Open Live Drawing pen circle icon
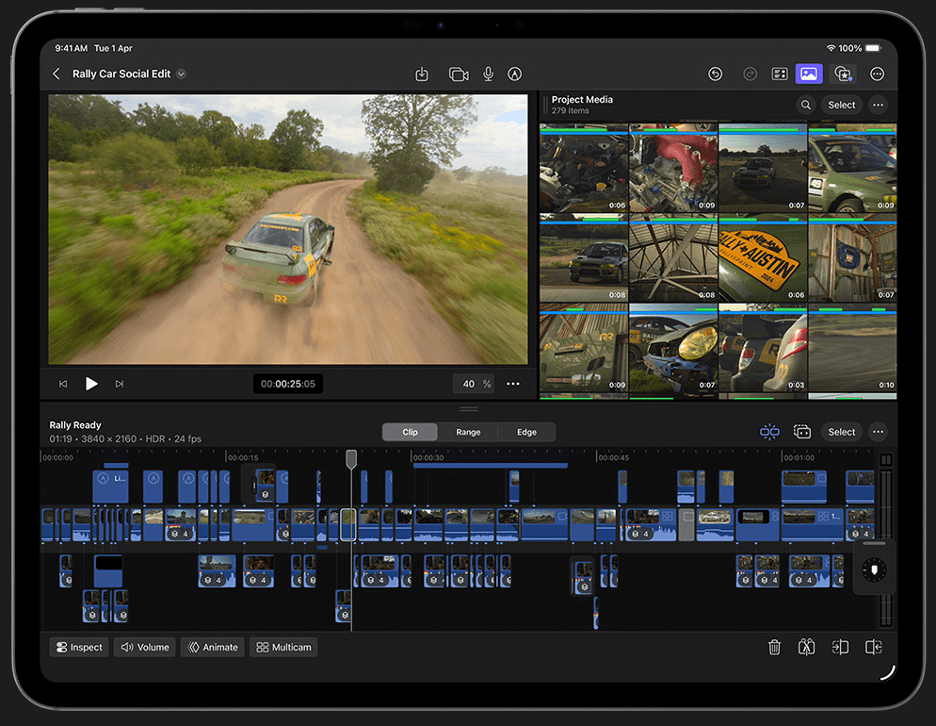This screenshot has width=936, height=726. (x=515, y=74)
